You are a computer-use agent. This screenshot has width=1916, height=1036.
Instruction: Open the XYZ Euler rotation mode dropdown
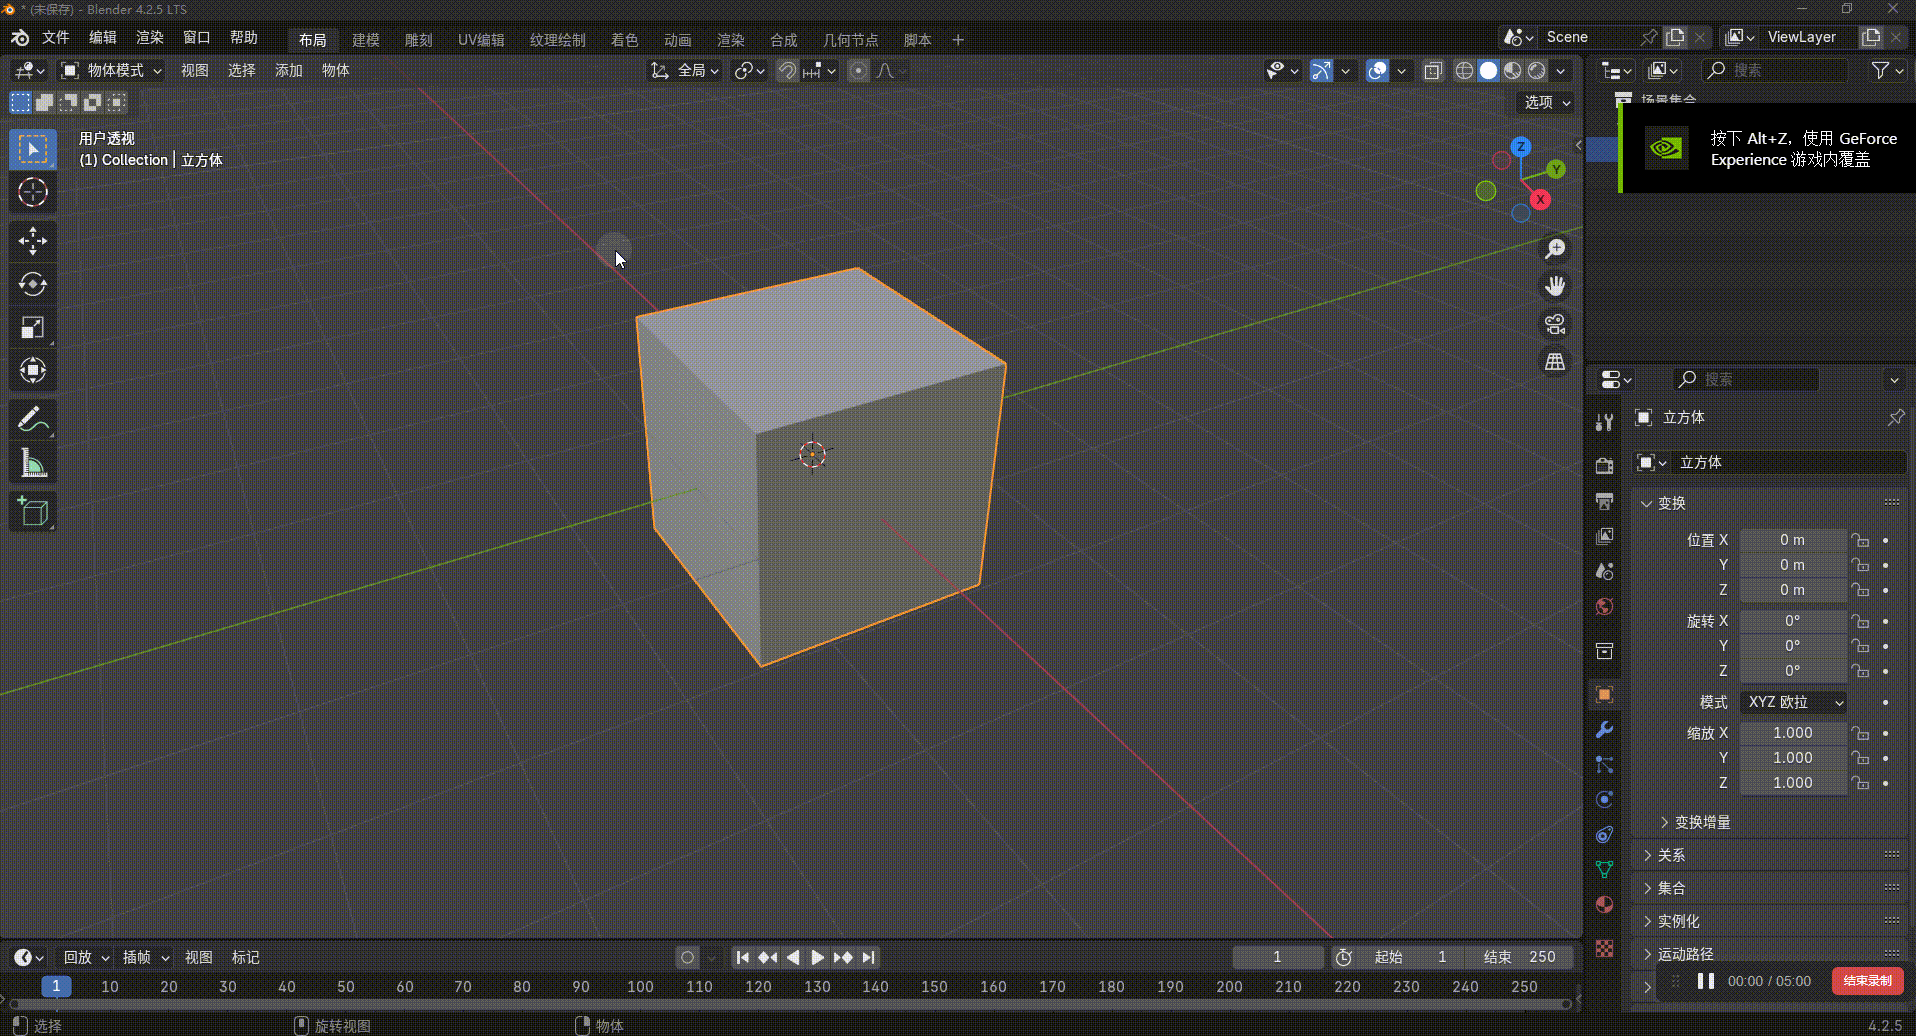(x=1794, y=702)
